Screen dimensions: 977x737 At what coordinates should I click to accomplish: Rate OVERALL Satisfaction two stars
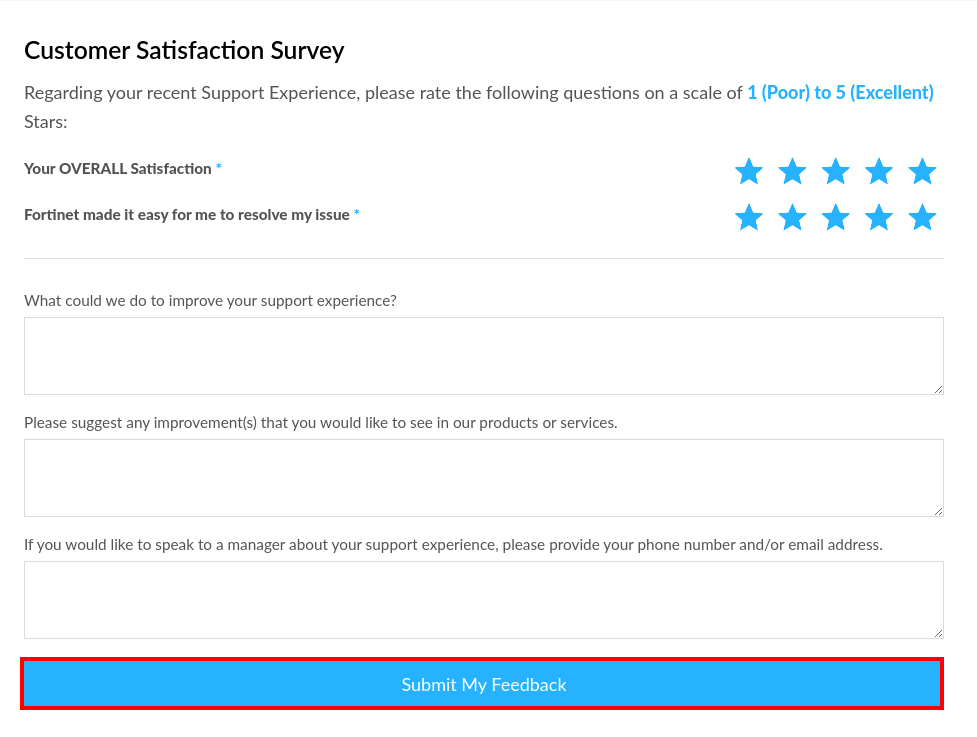[792, 171]
